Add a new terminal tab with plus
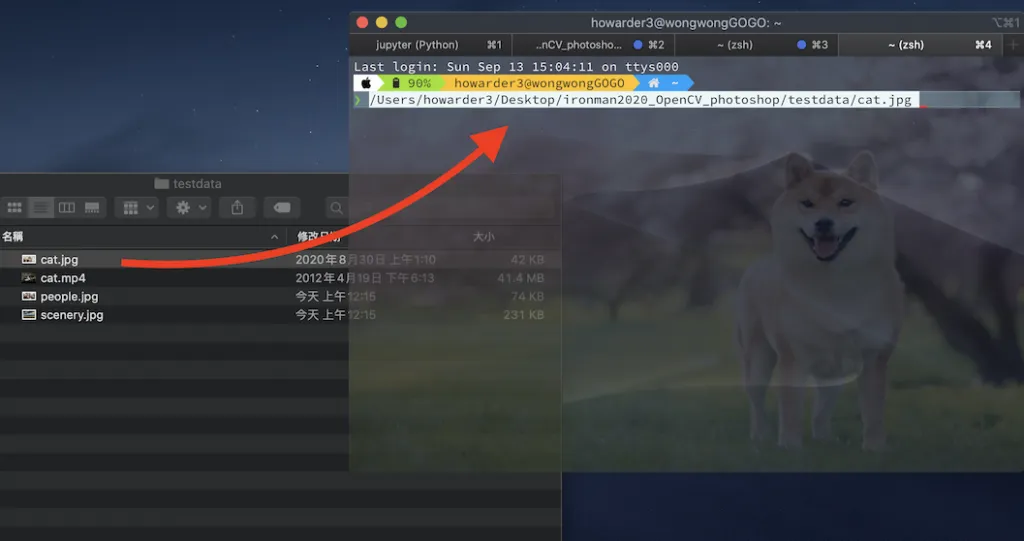 (1014, 44)
